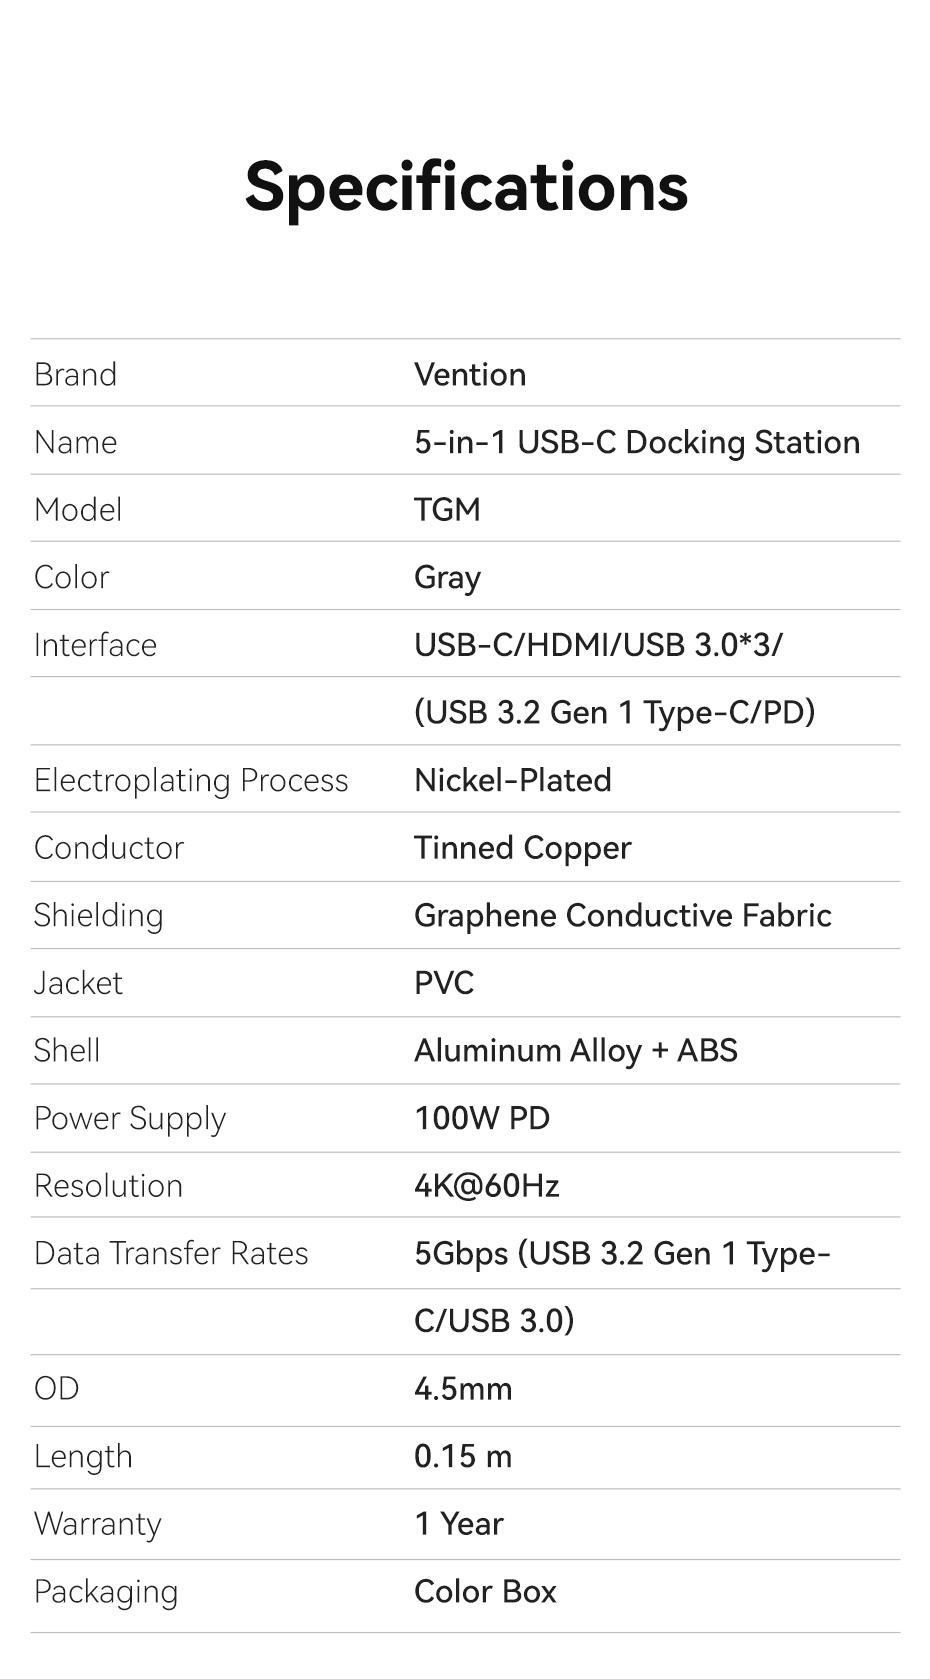Viewport: 930px width, 1679px height.
Task: Select the 5-in-1 USB-C Docking Station name
Action: pos(637,442)
